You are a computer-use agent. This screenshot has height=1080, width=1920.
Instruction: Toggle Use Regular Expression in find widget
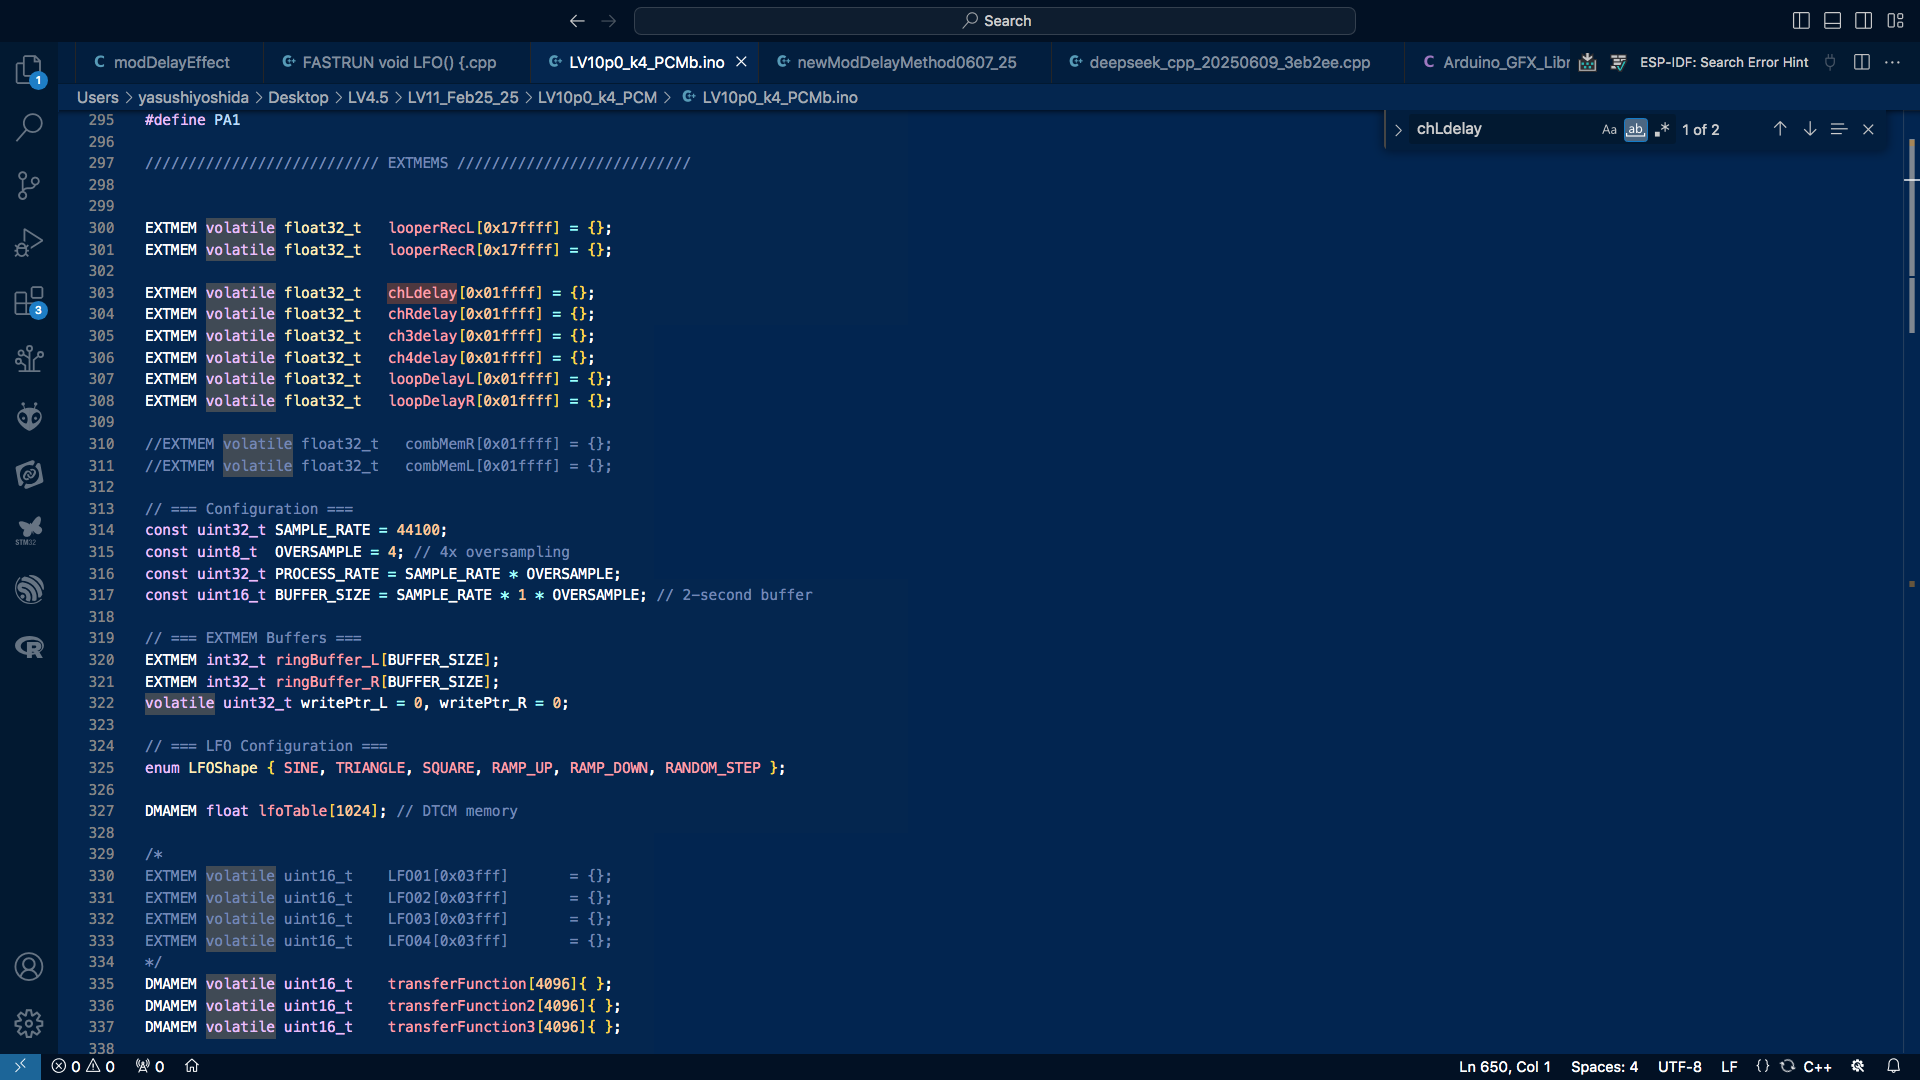coord(1662,130)
